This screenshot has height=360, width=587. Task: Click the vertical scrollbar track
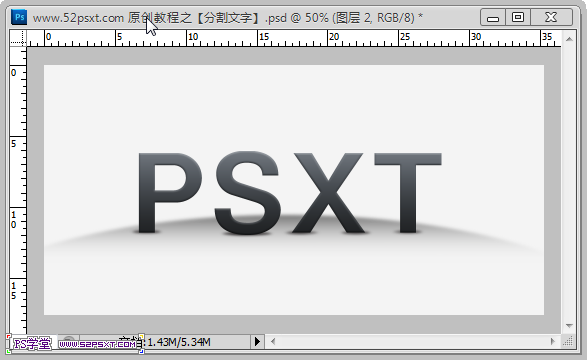[569, 182]
